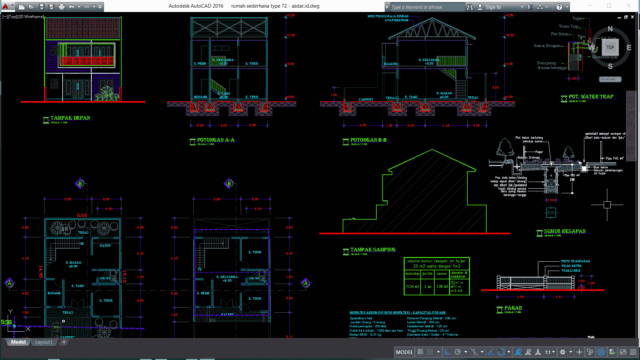Image resolution: width=640 pixels, height=360 pixels.
Task: Redo the last undone action
Action: coord(87,7)
